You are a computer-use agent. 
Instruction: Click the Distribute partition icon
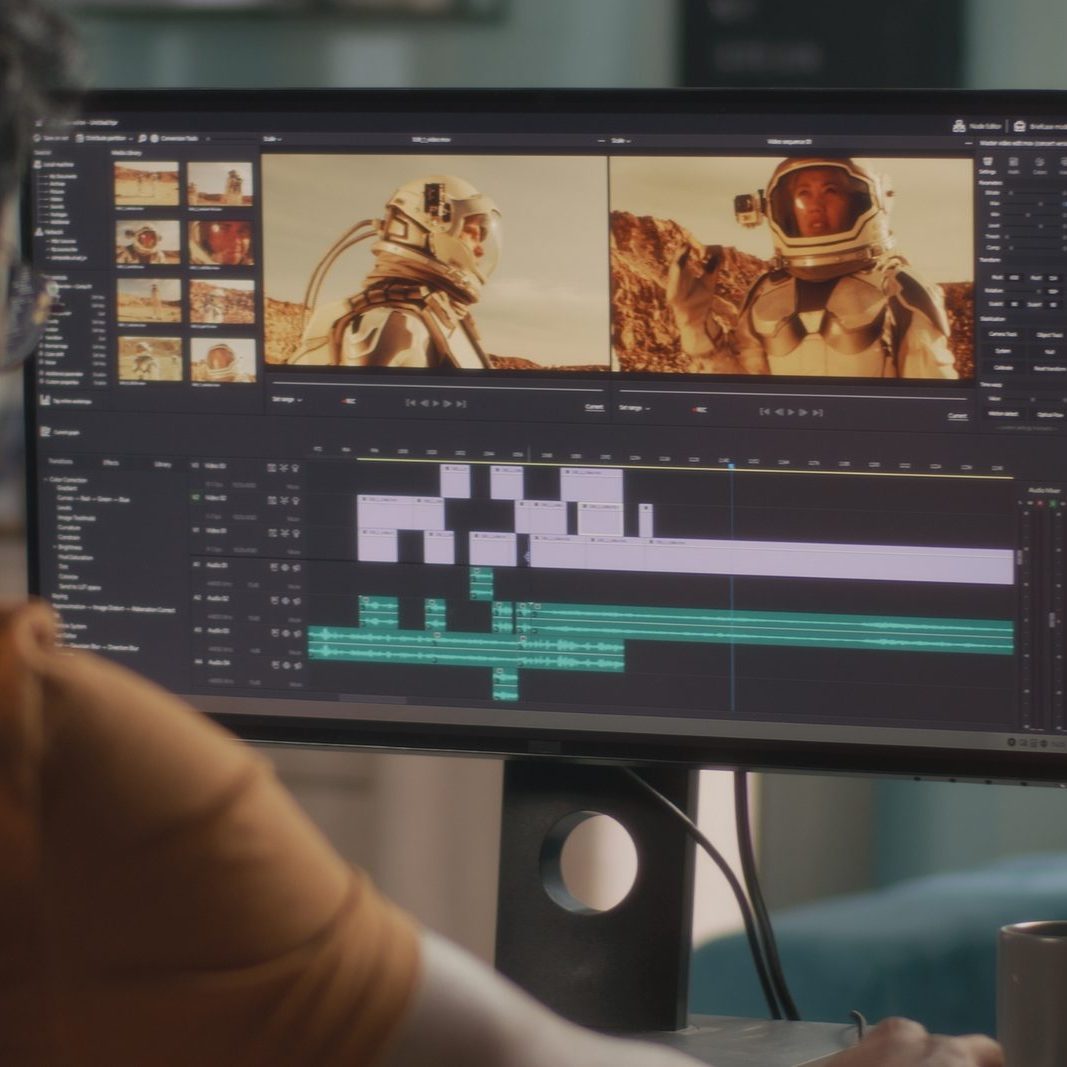click(80, 138)
